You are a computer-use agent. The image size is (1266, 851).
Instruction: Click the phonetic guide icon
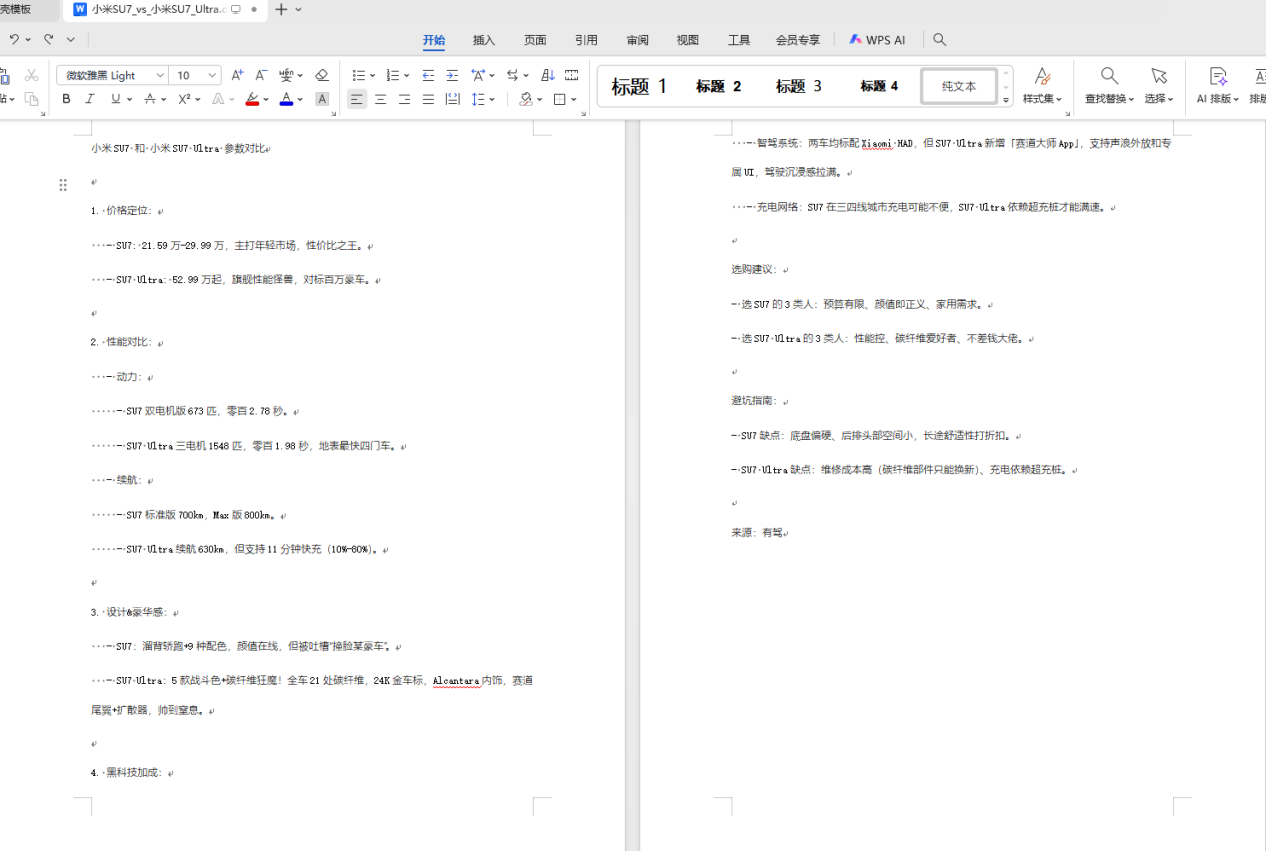pos(287,75)
